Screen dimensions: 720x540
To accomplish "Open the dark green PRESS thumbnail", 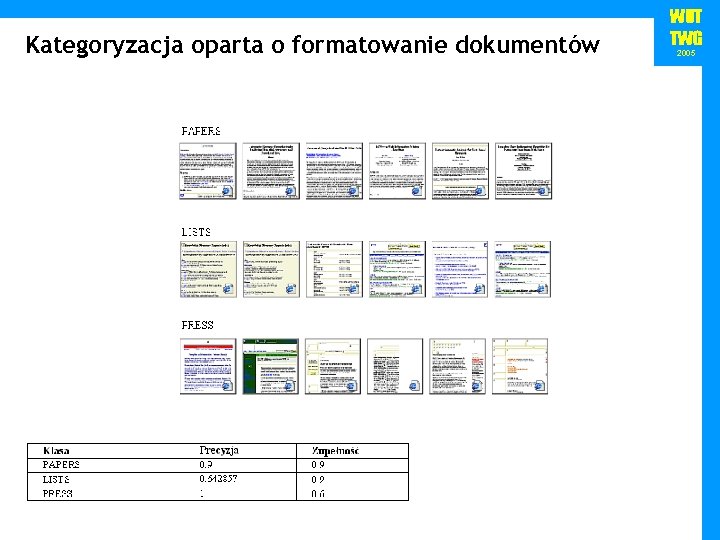I will tap(270, 366).
